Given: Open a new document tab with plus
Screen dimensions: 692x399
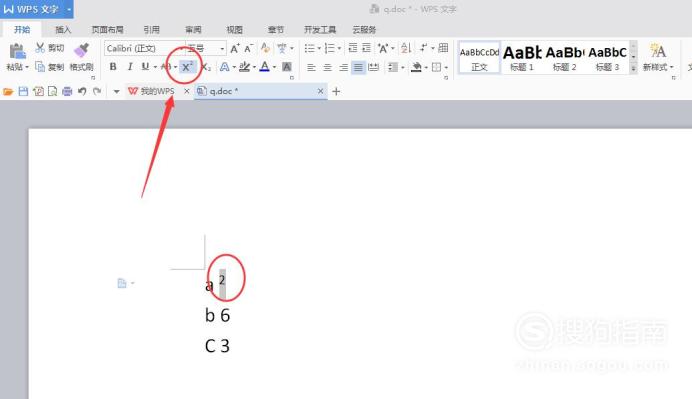Looking at the screenshot, I should click(336, 91).
